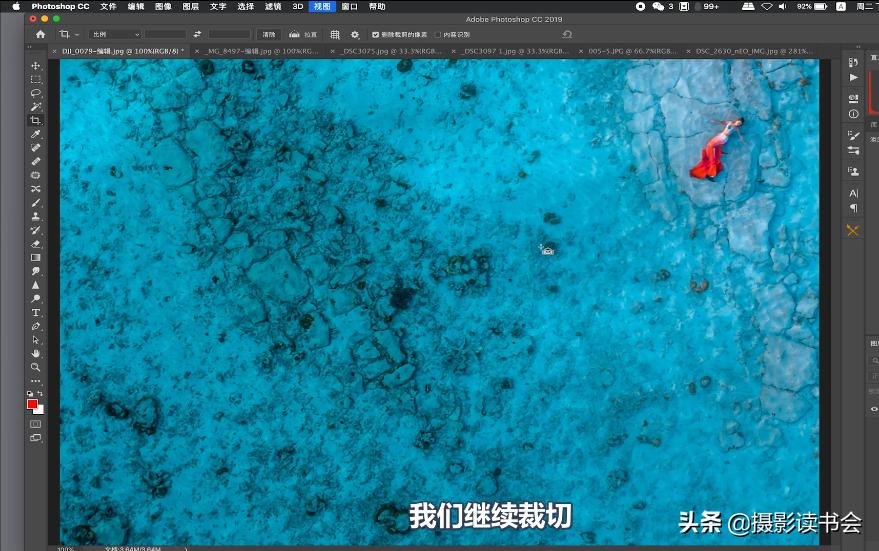Open the Paragraph panel icon
The height and width of the screenshot is (551, 879).
click(x=853, y=208)
